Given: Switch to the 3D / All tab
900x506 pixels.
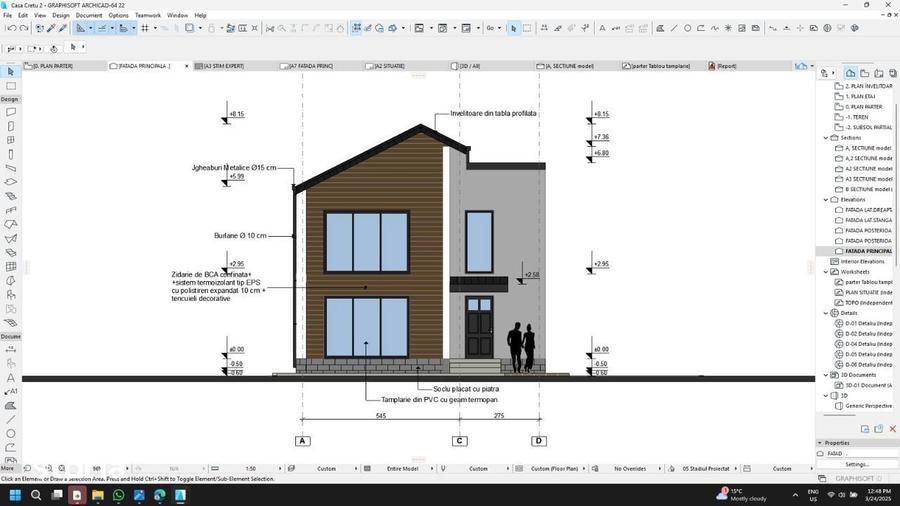Looking at the screenshot, I should pyautogui.click(x=491, y=66).
